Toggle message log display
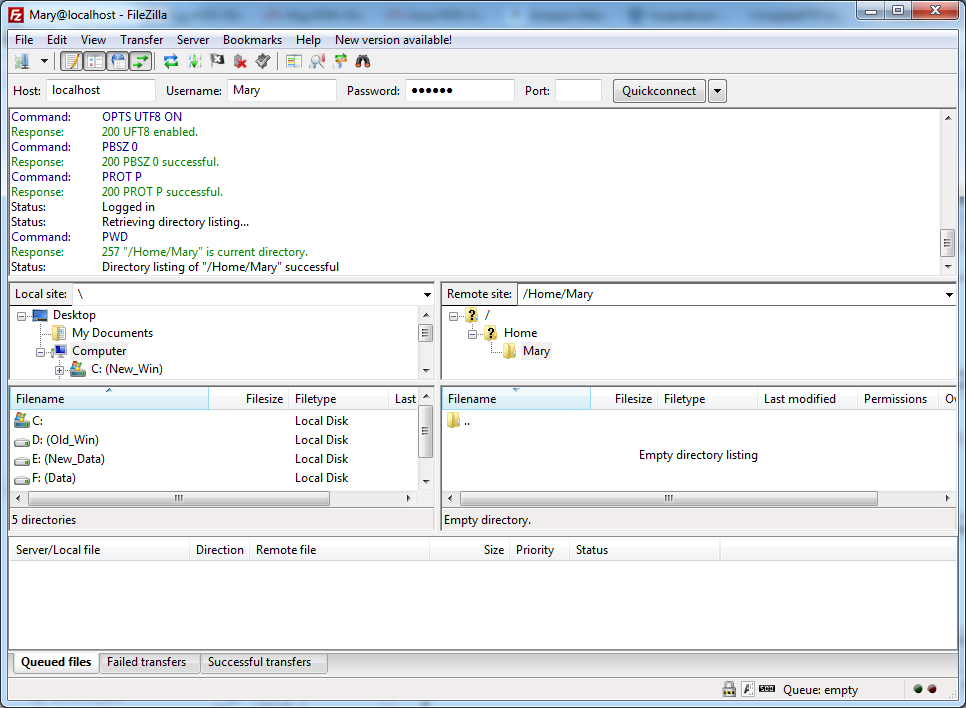This screenshot has height=708, width=966. click(72, 62)
